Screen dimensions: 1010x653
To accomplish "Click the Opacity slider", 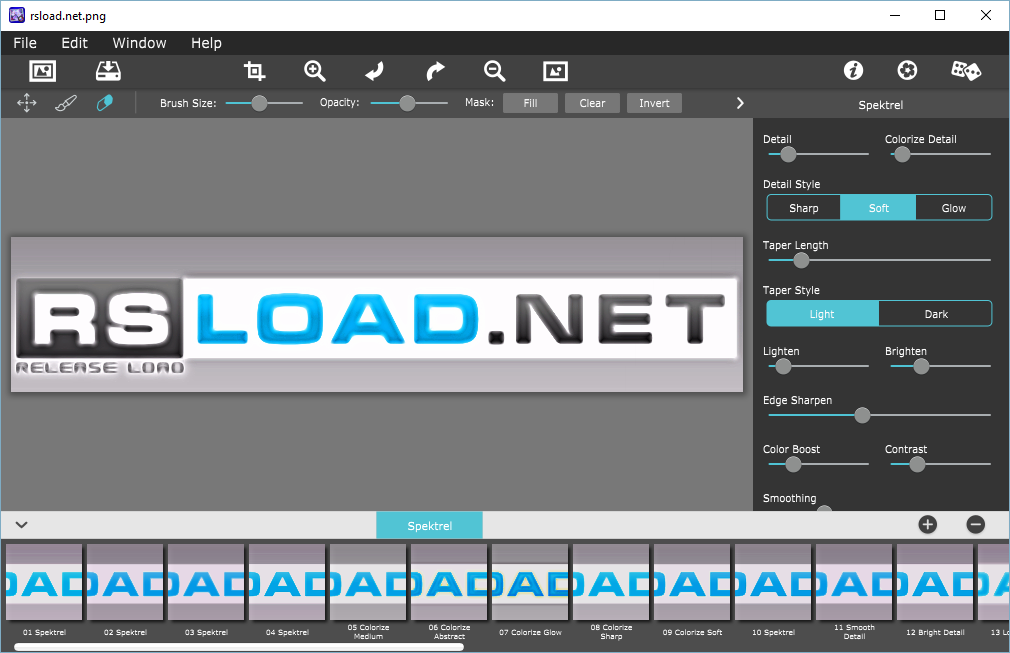I will [409, 103].
